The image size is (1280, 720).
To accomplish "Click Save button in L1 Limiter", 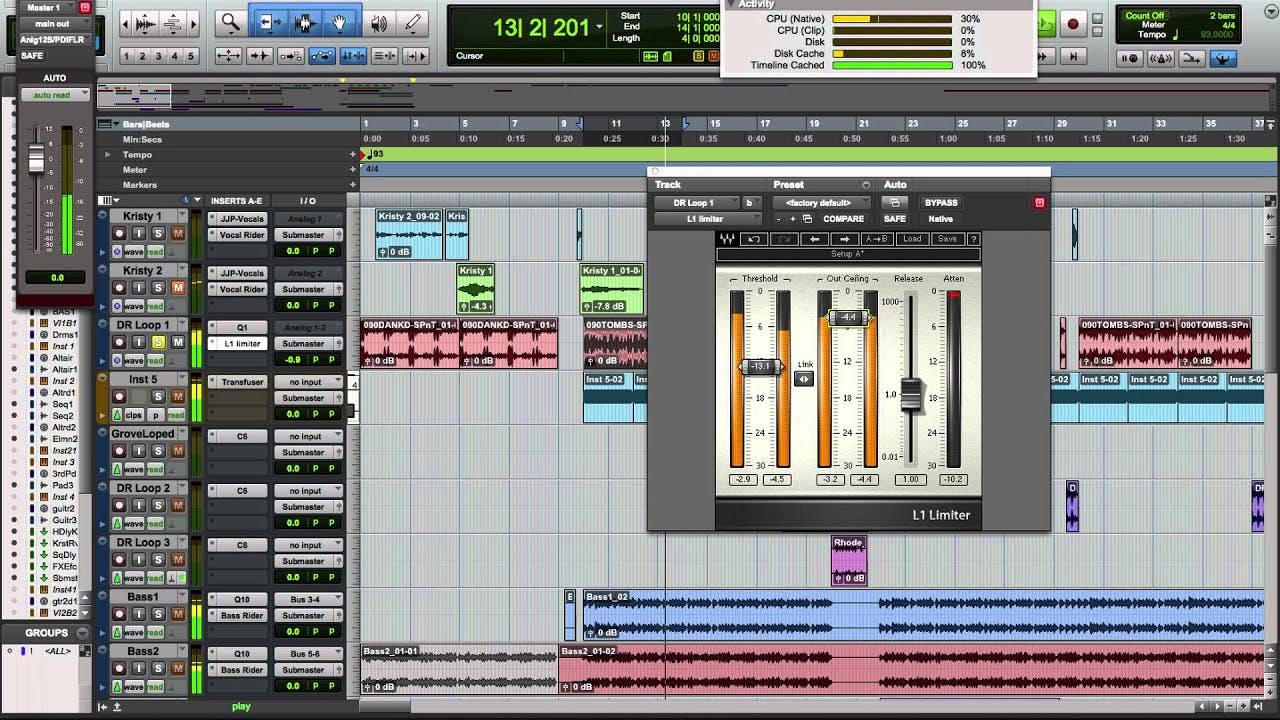I will pos(947,239).
